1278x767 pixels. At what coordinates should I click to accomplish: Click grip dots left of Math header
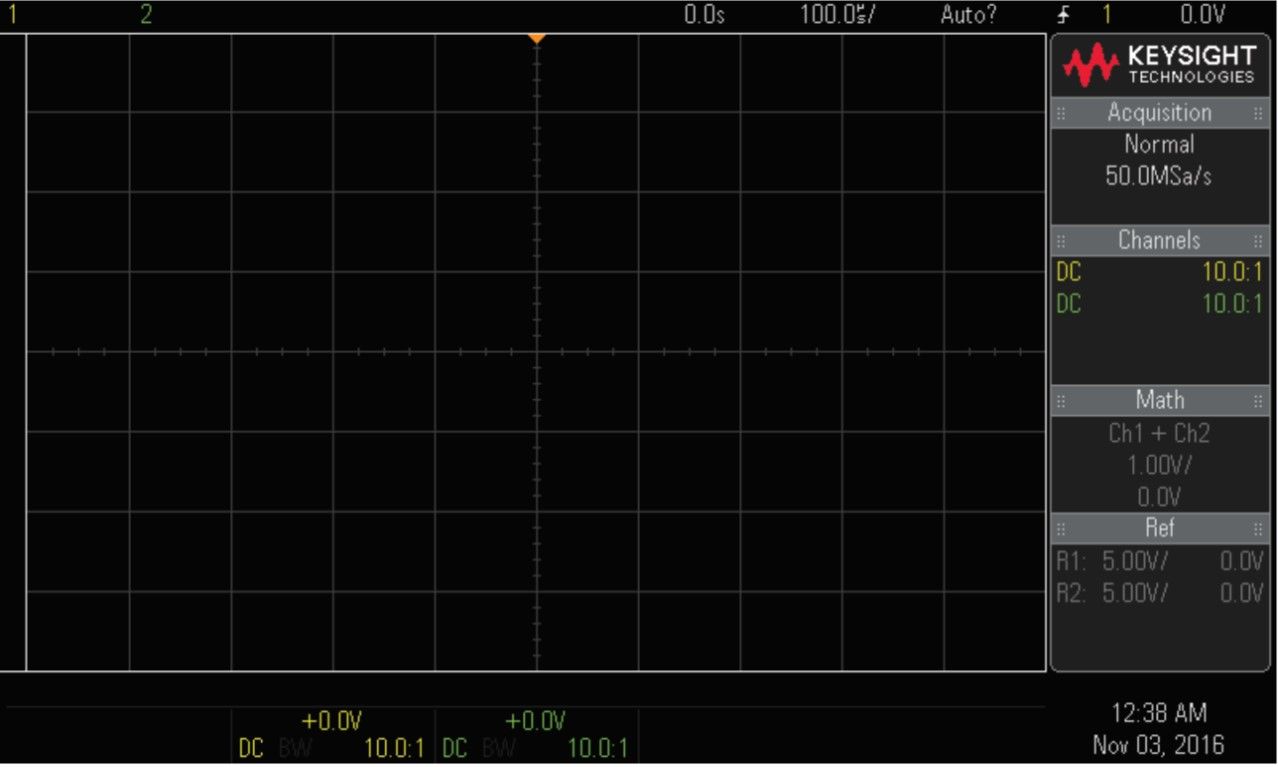1061,401
